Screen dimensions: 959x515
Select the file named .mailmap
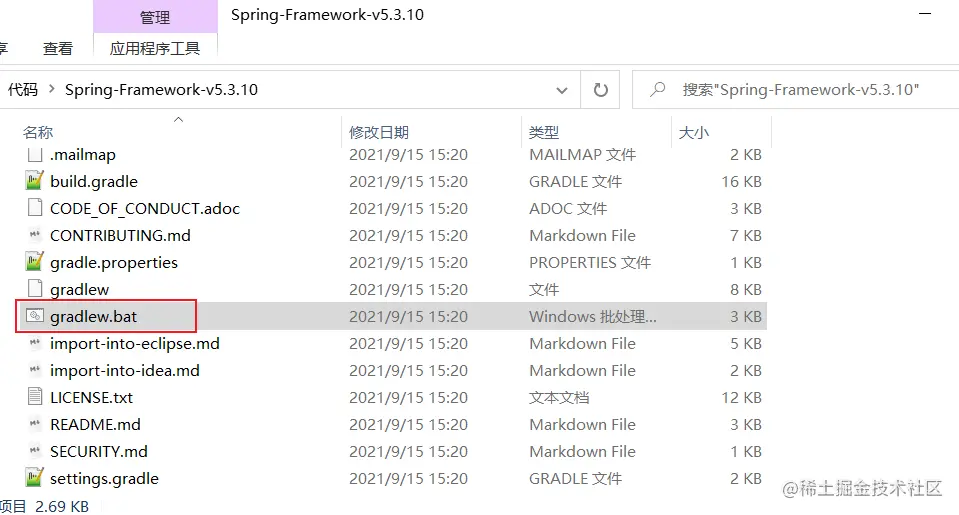click(x=83, y=154)
